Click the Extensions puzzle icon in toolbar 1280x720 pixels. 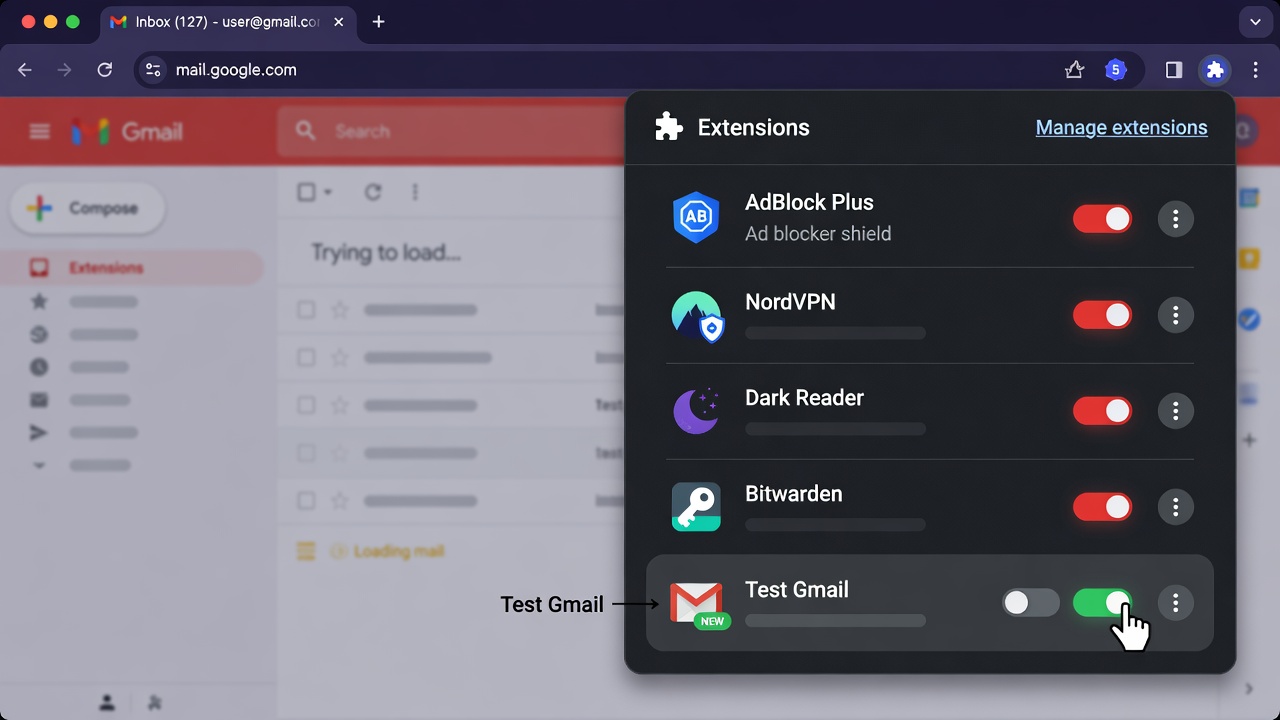point(1215,70)
